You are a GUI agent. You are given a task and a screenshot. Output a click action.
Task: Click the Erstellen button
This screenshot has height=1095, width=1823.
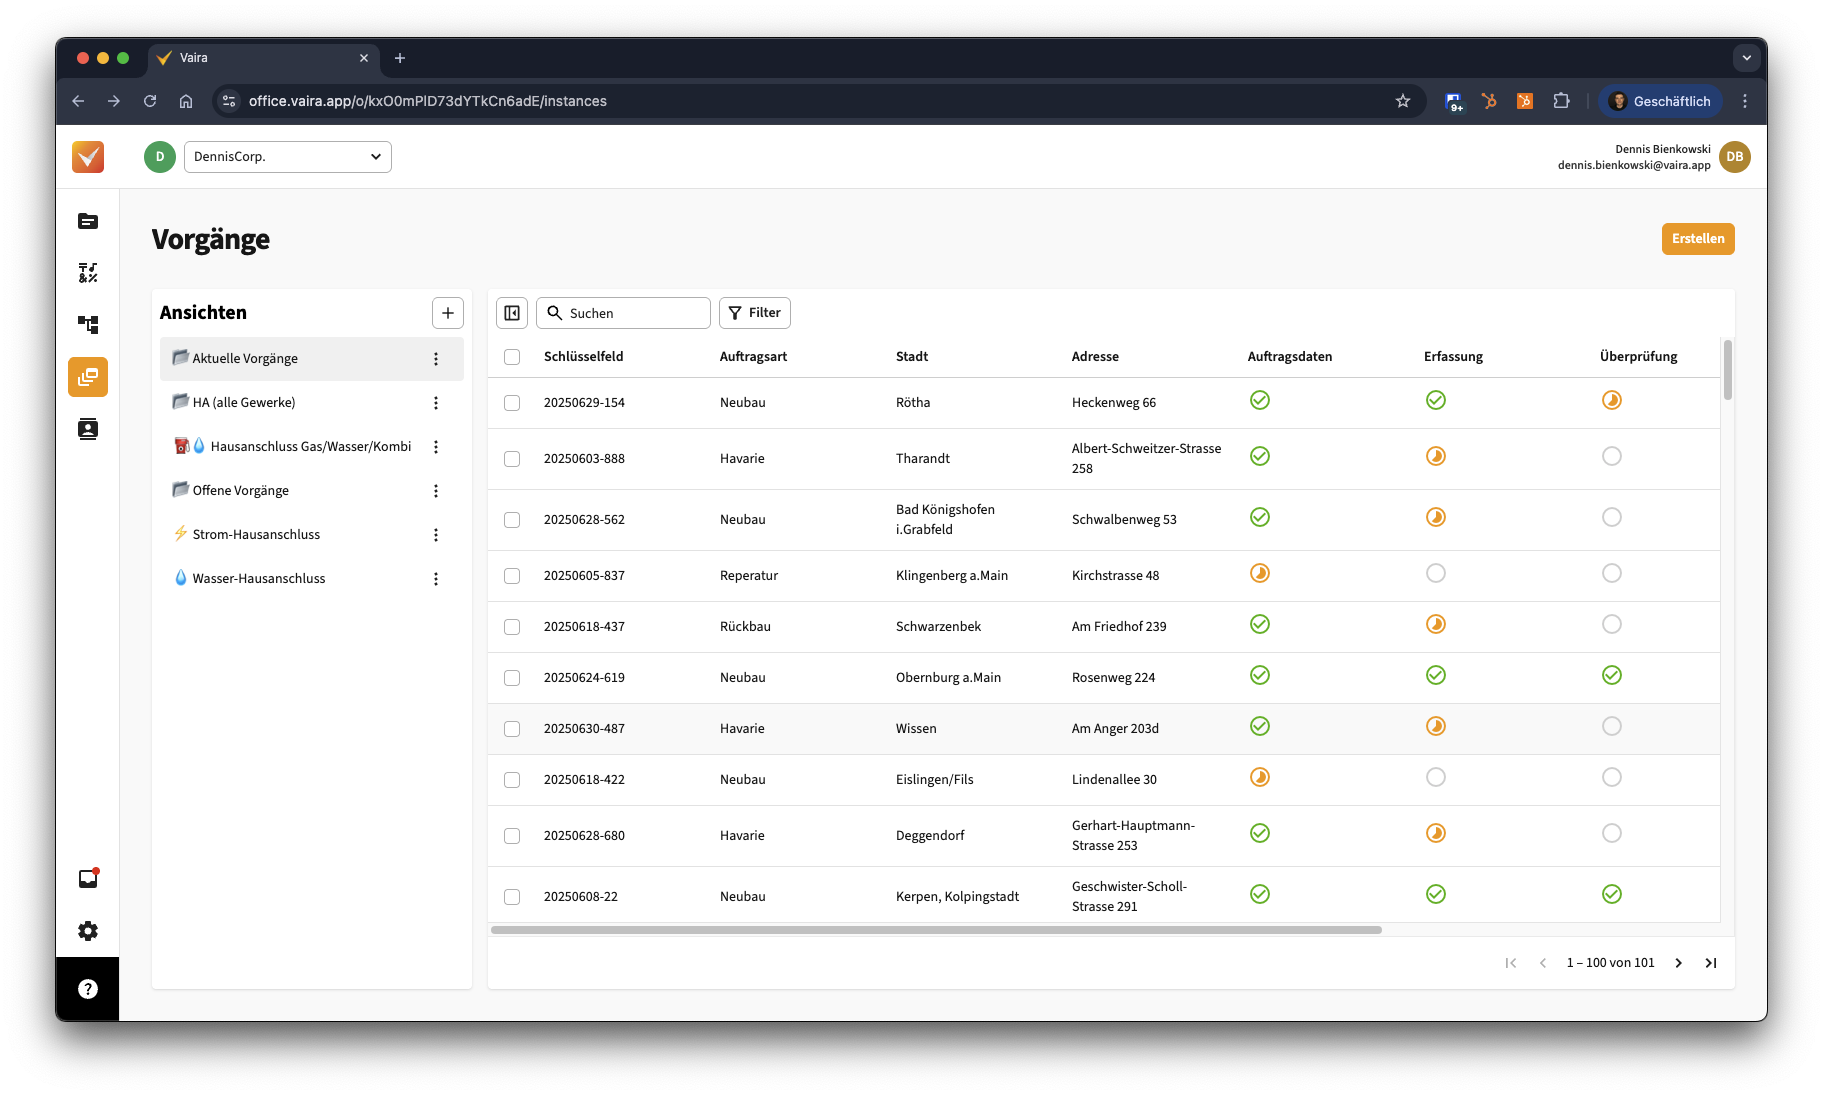click(x=1698, y=239)
